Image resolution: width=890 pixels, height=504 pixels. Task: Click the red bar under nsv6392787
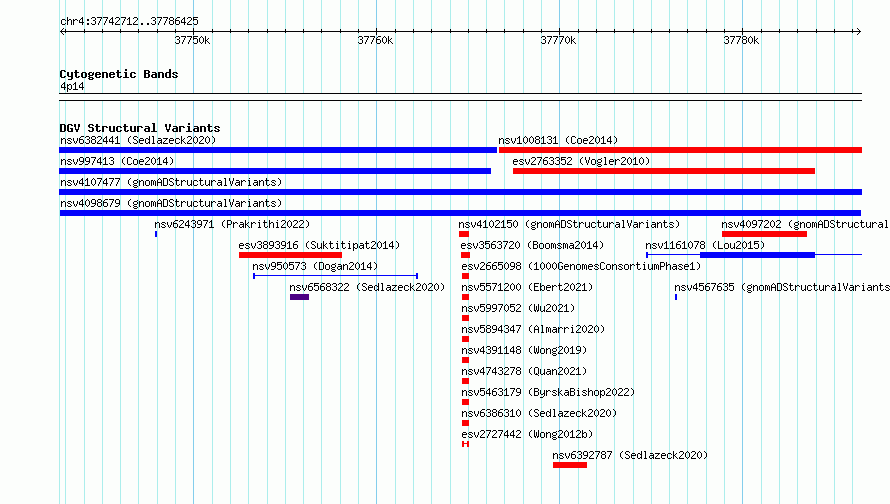[x=570, y=465]
